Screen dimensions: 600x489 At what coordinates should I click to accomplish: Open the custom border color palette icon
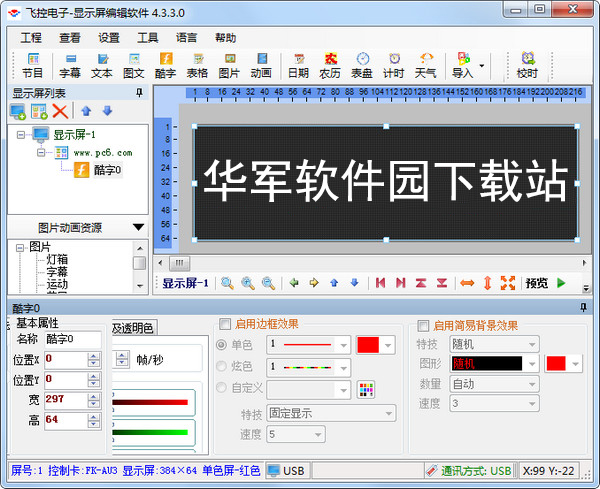366,390
